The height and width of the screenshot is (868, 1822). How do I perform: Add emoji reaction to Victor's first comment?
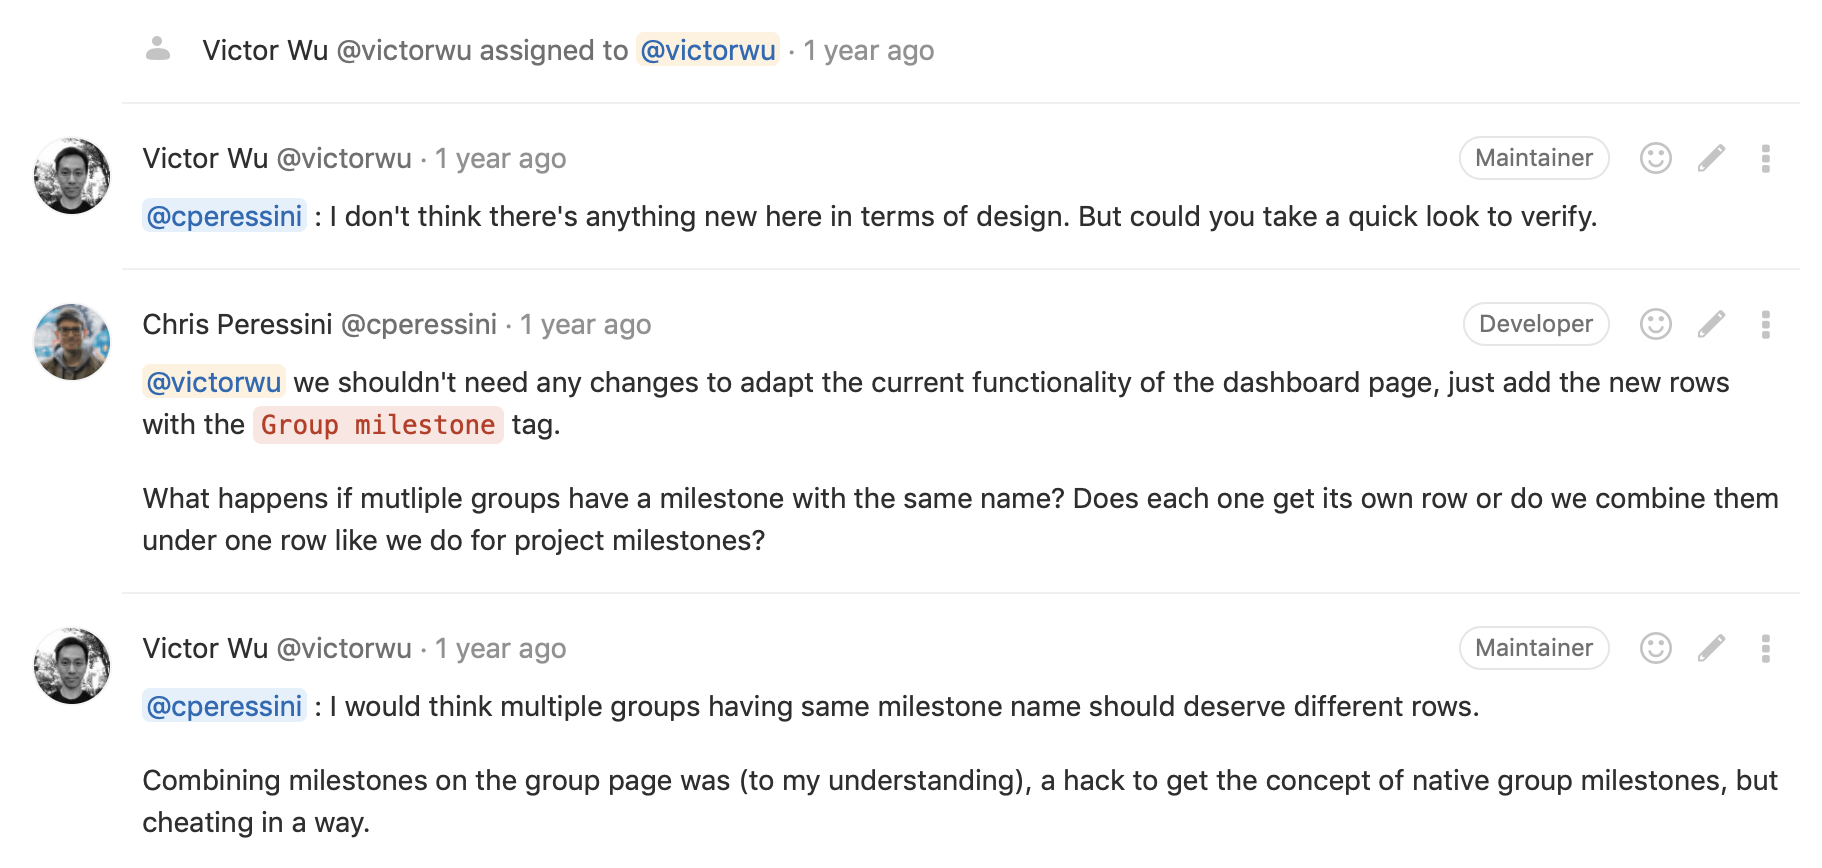coord(1655,158)
